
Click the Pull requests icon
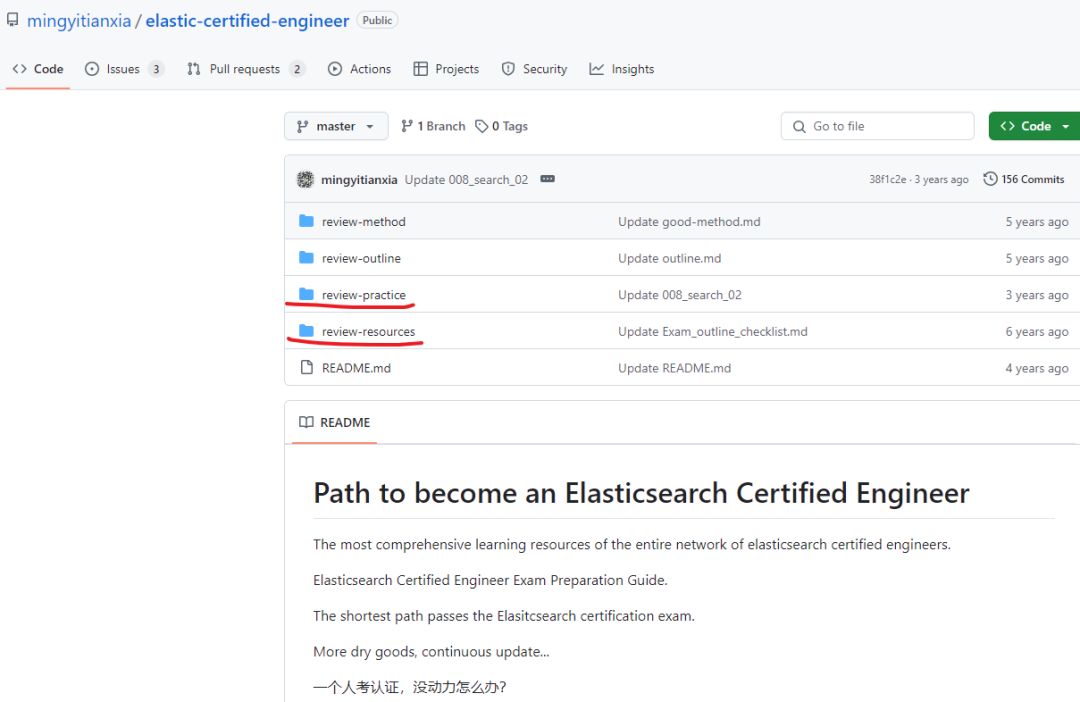coord(194,69)
